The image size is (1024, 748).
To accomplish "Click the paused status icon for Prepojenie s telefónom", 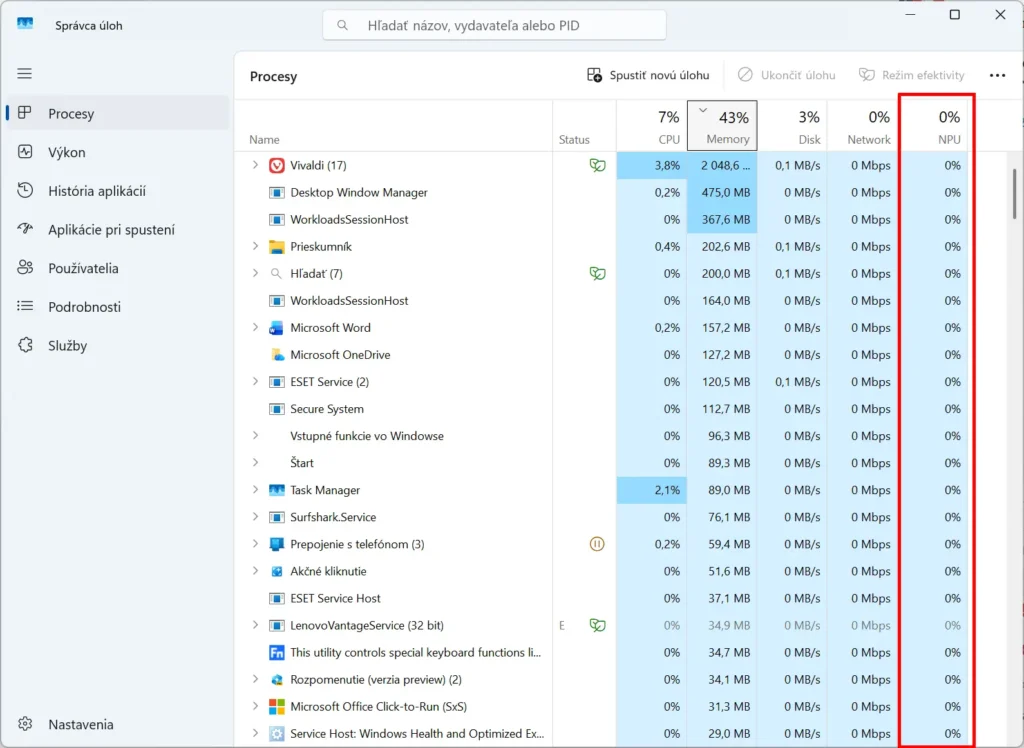I will 597,544.
